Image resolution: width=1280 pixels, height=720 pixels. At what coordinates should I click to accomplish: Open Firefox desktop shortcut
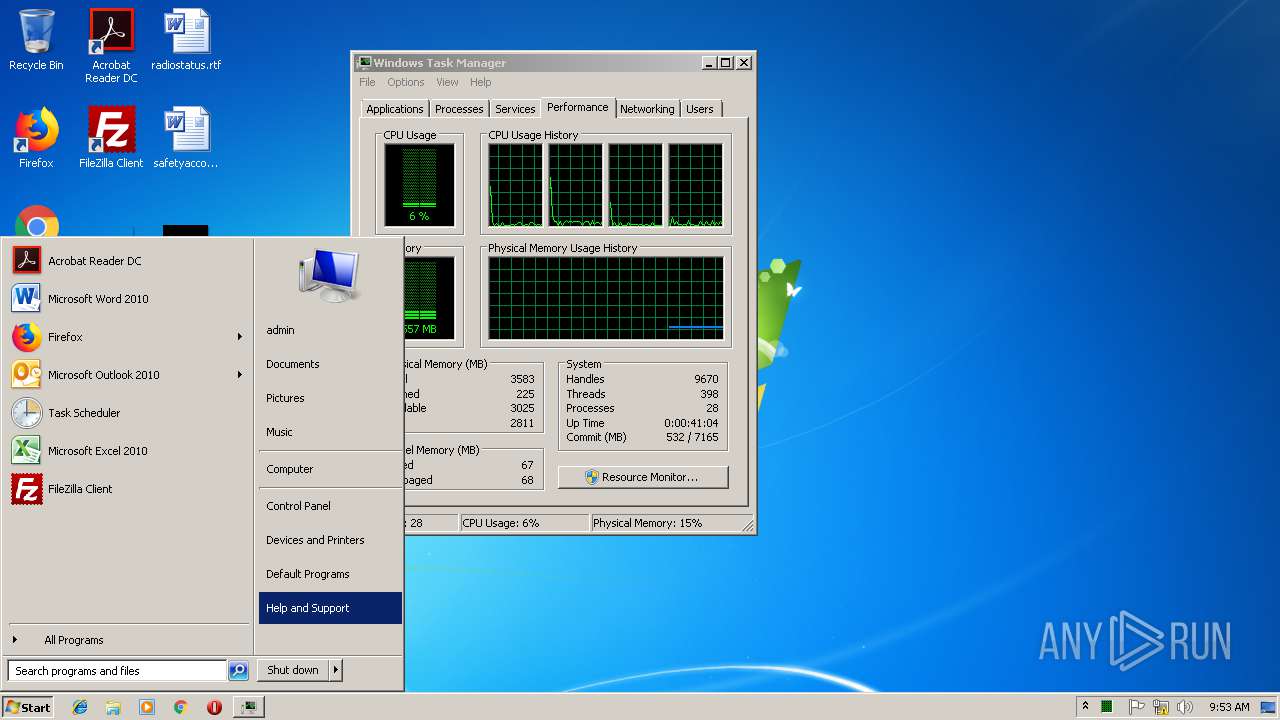click(x=36, y=138)
